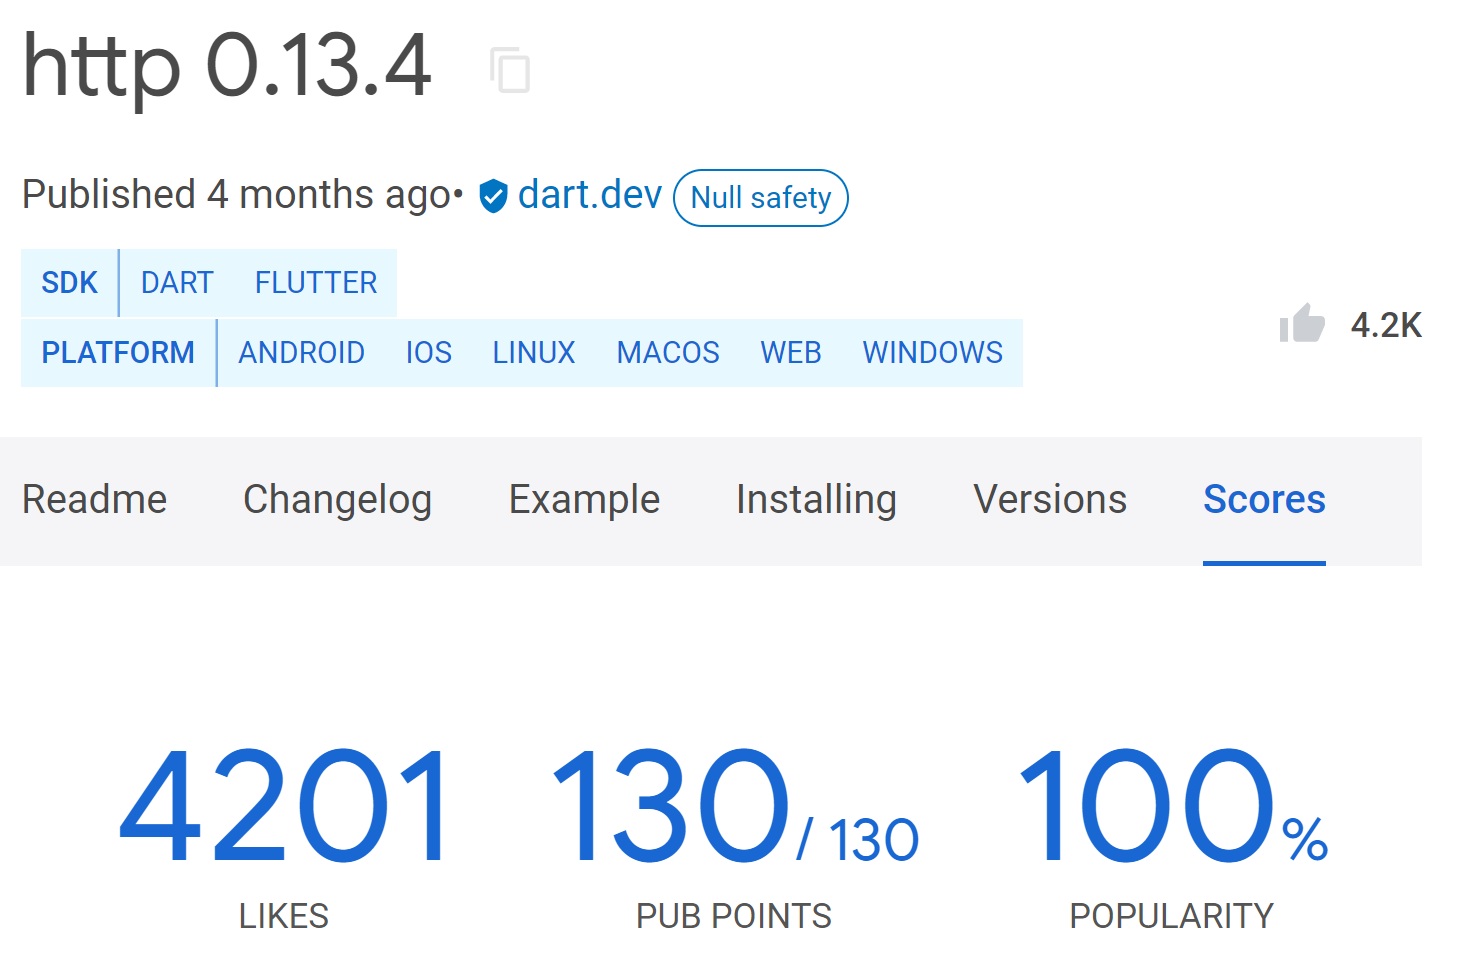The height and width of the screenshot is (955, 1476).
Task: Select the ANDROID platform tag
Action: point(301,353)
